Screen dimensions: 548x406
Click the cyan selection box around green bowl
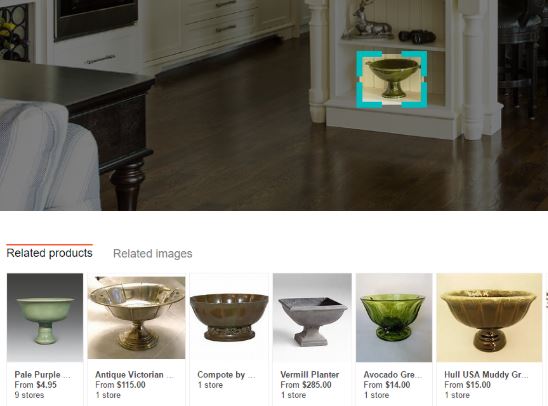(391, 79)
